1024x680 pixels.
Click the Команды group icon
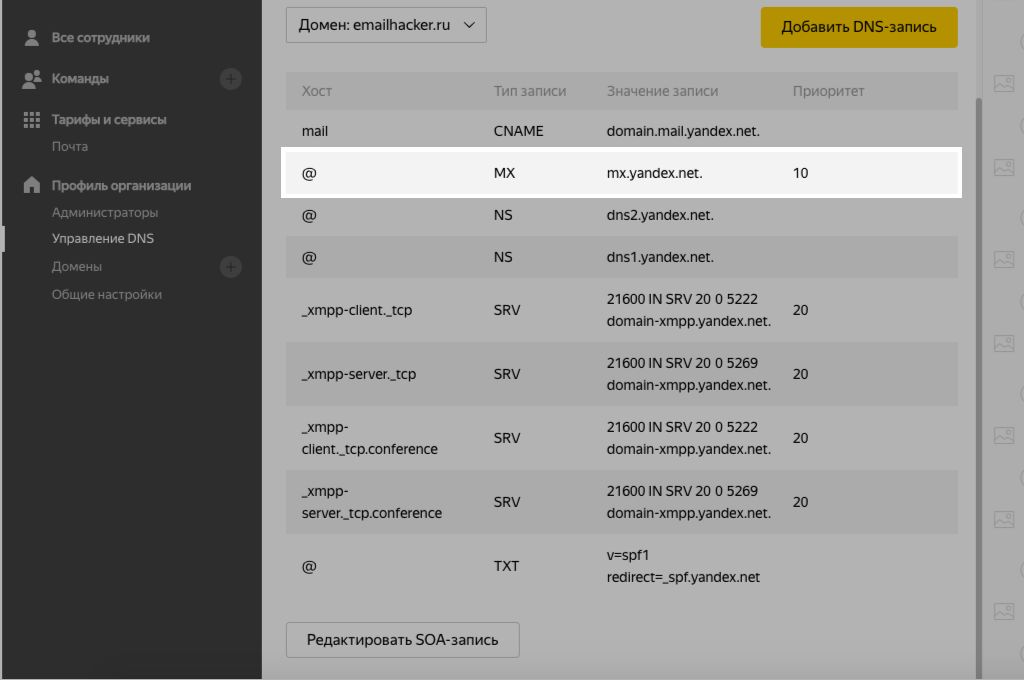[x=32, y=78]
